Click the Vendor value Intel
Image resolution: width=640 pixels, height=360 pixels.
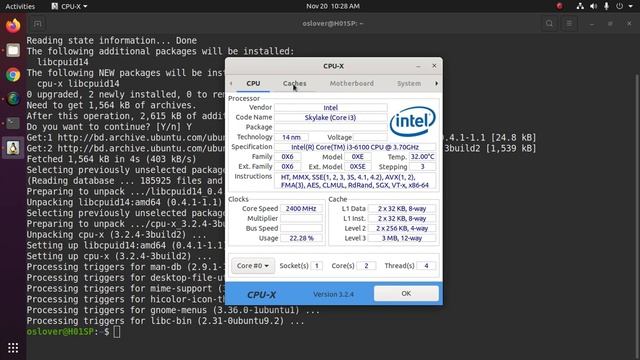(x=331, y=108)
